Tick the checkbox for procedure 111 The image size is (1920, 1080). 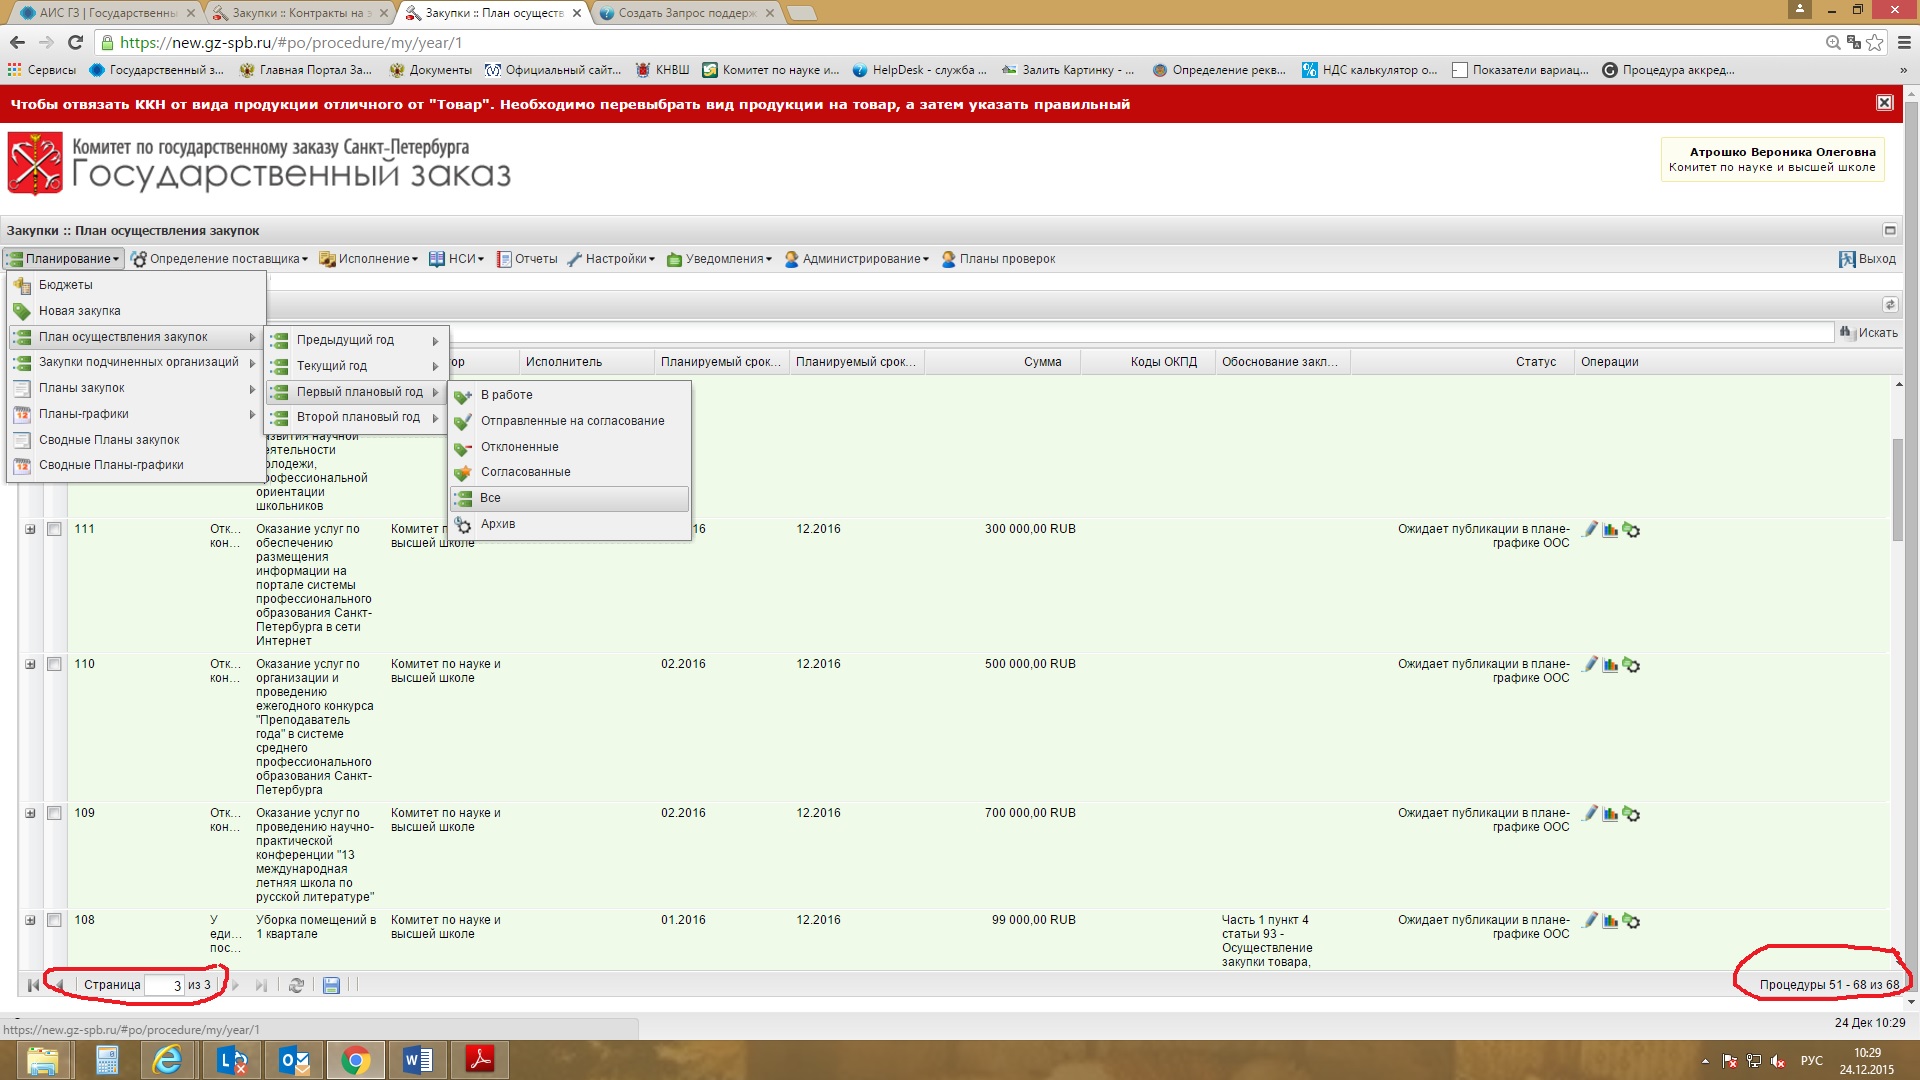pyautogui.click(x=55, y=529)
